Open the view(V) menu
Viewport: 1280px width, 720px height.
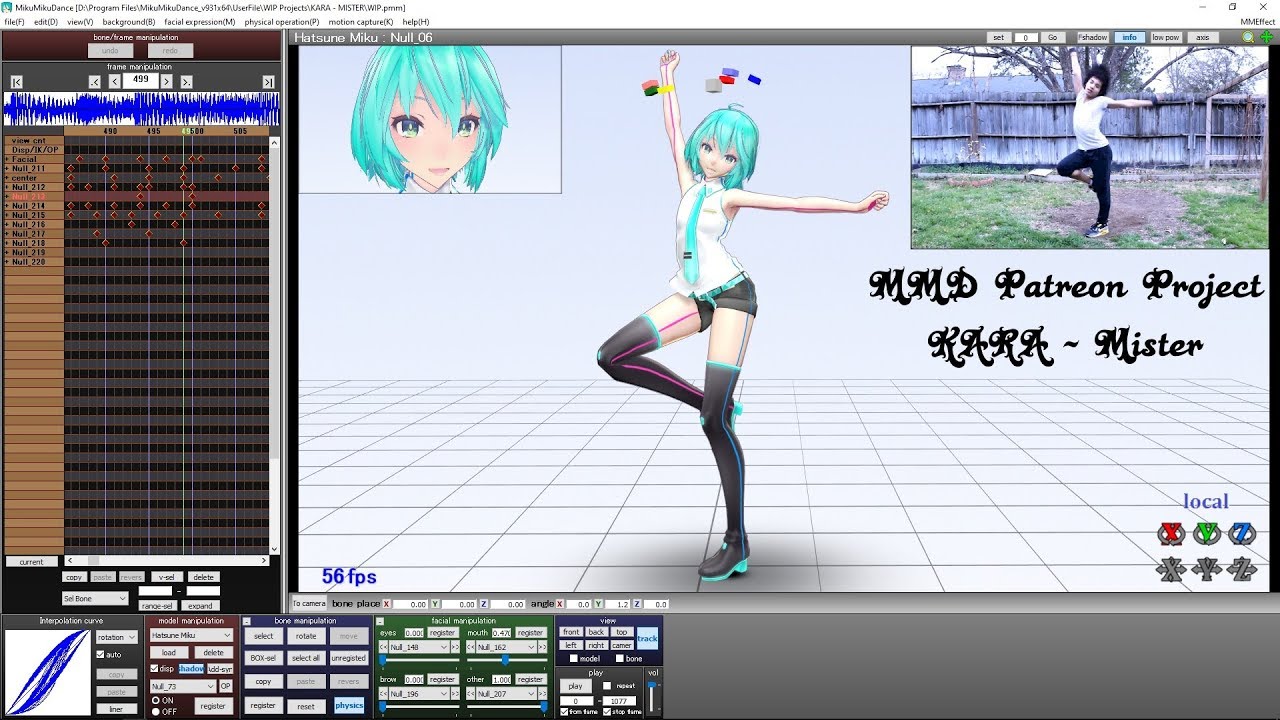click(x=80, y=21)
